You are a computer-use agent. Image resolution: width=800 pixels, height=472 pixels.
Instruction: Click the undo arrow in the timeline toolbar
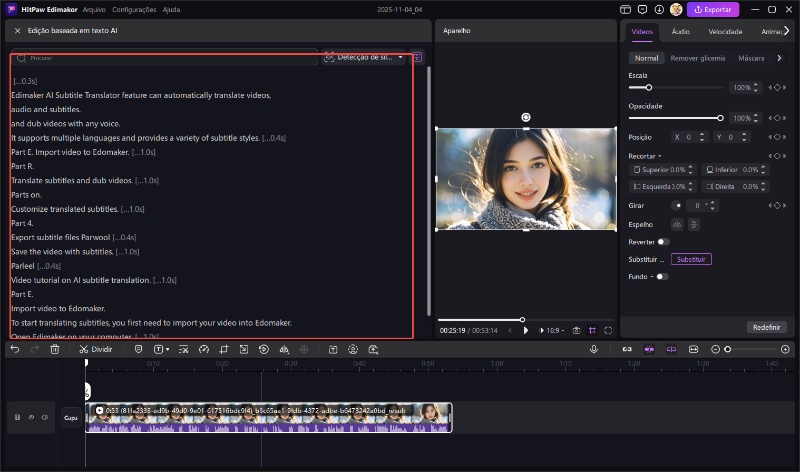(x=14, y=349)
